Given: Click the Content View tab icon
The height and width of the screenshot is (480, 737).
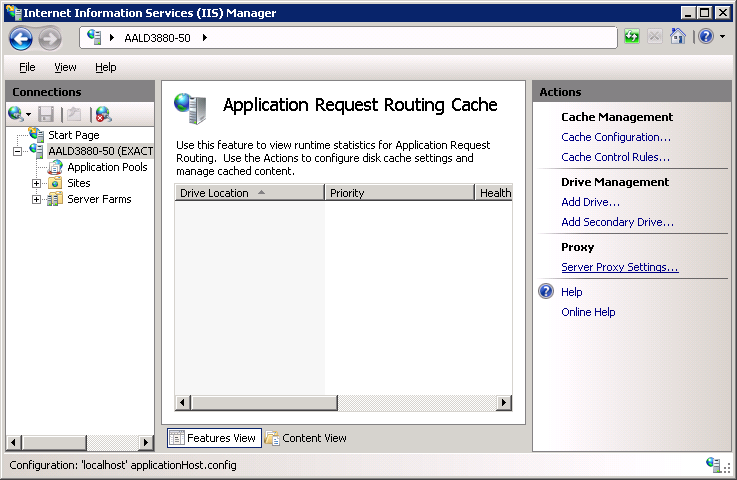Looking at the screenshot, I should pyautogui.click(x=272, y=438).
